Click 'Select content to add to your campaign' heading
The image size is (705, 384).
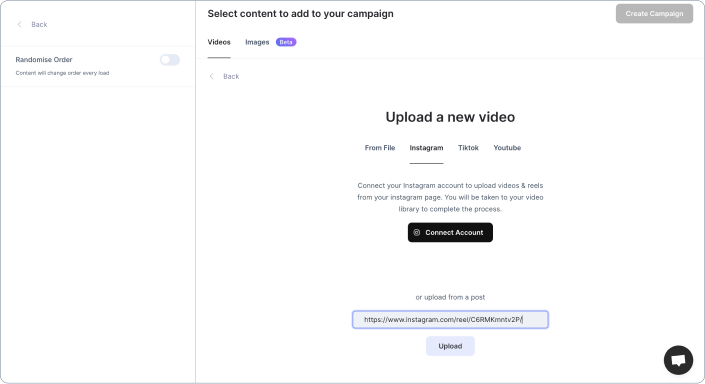tap(300, 14)
